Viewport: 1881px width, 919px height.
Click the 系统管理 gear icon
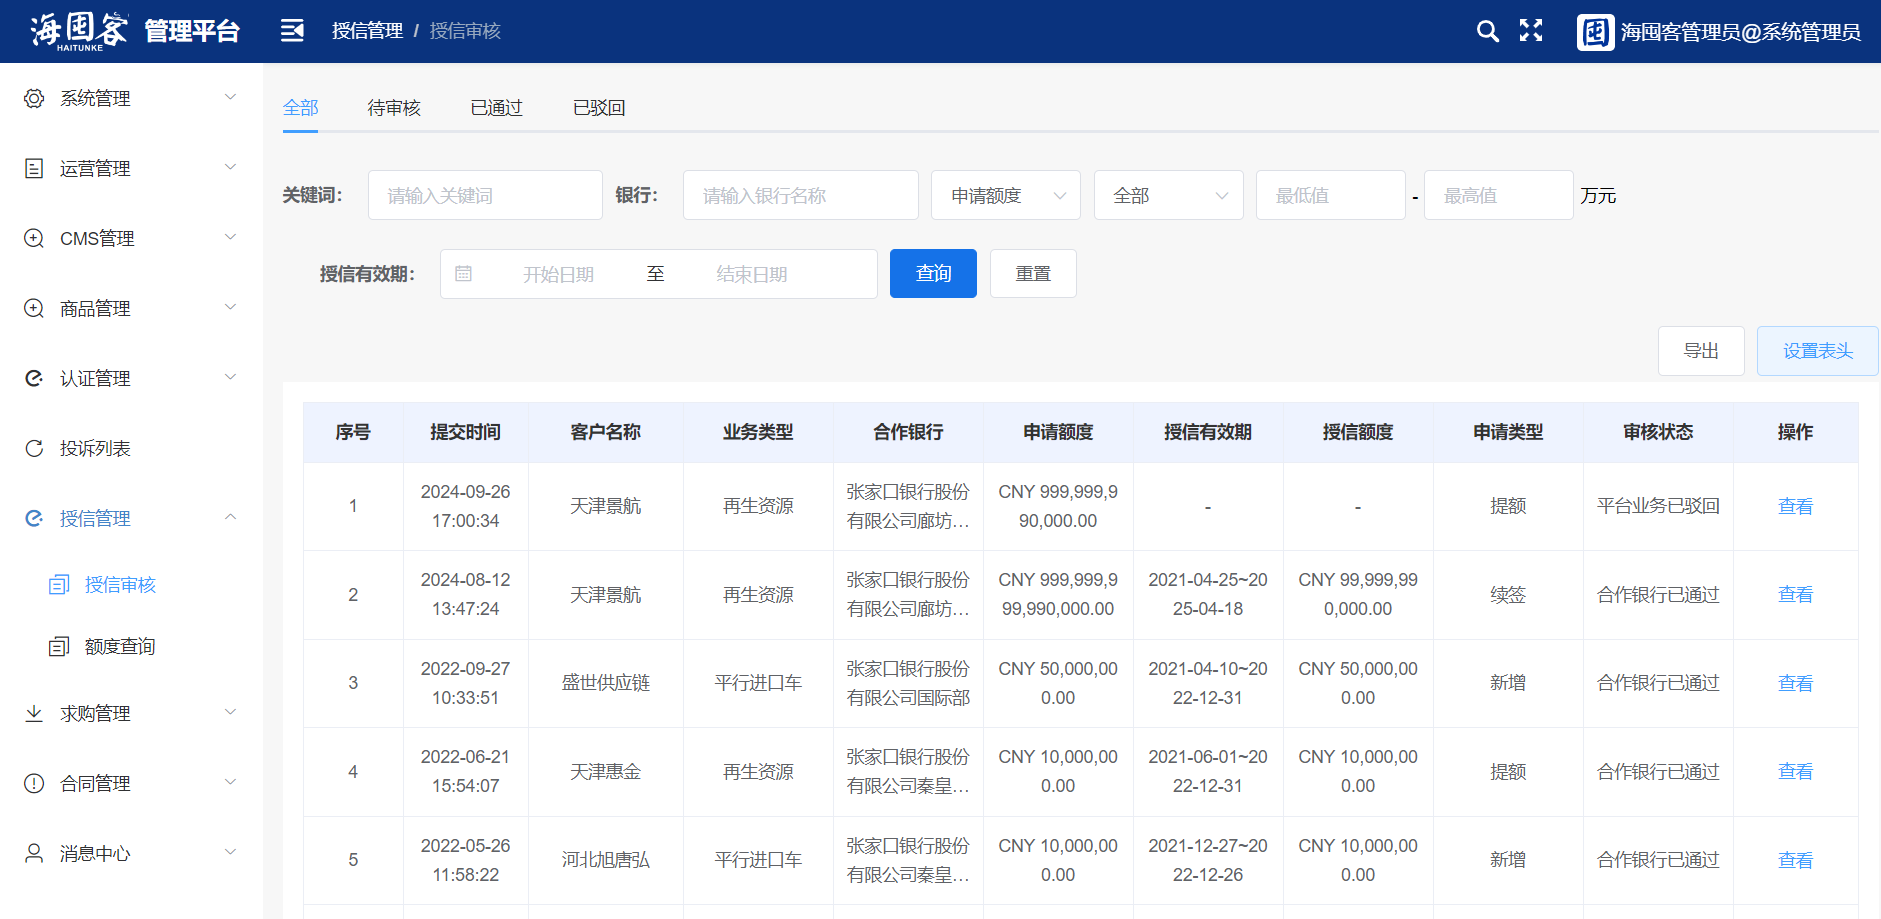pyautogui.click(x=34, y=98)
